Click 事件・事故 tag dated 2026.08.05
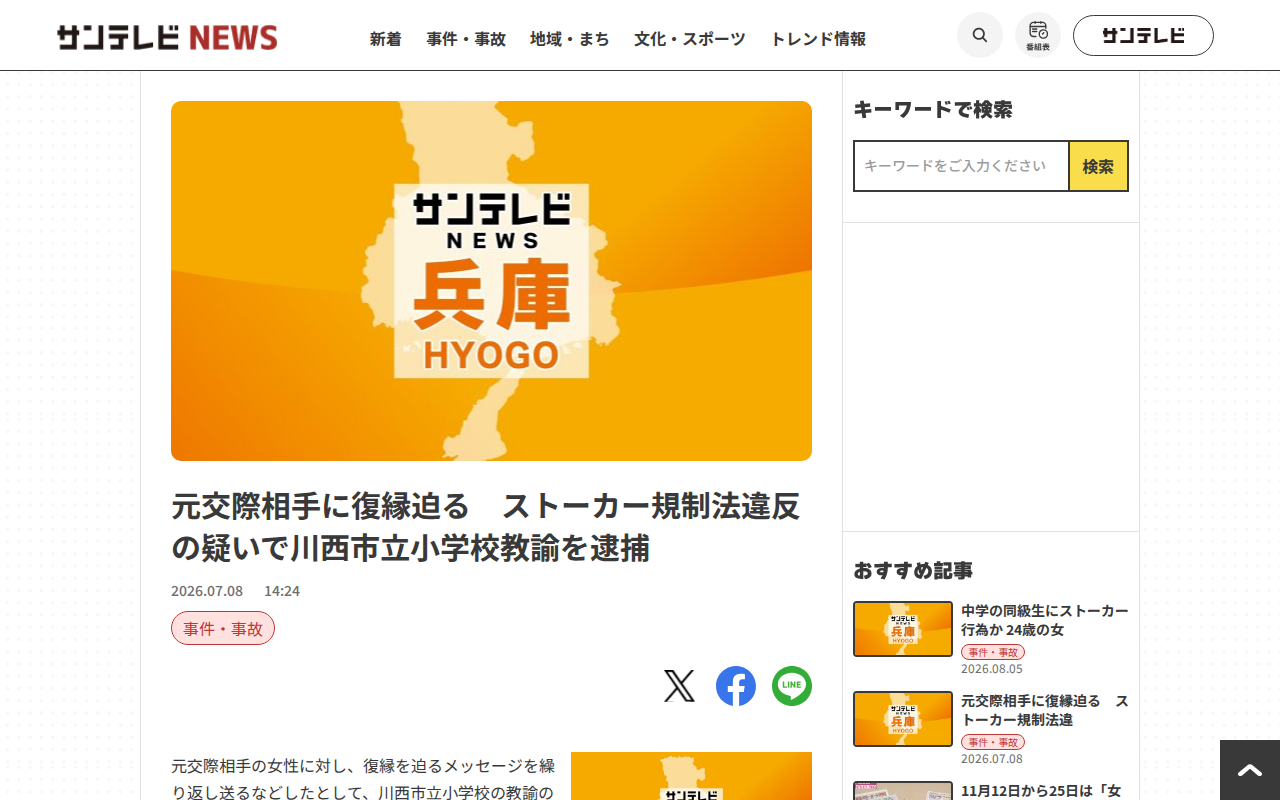The height and width of the screenshot is (800, 1280). (x=993, y=652)
